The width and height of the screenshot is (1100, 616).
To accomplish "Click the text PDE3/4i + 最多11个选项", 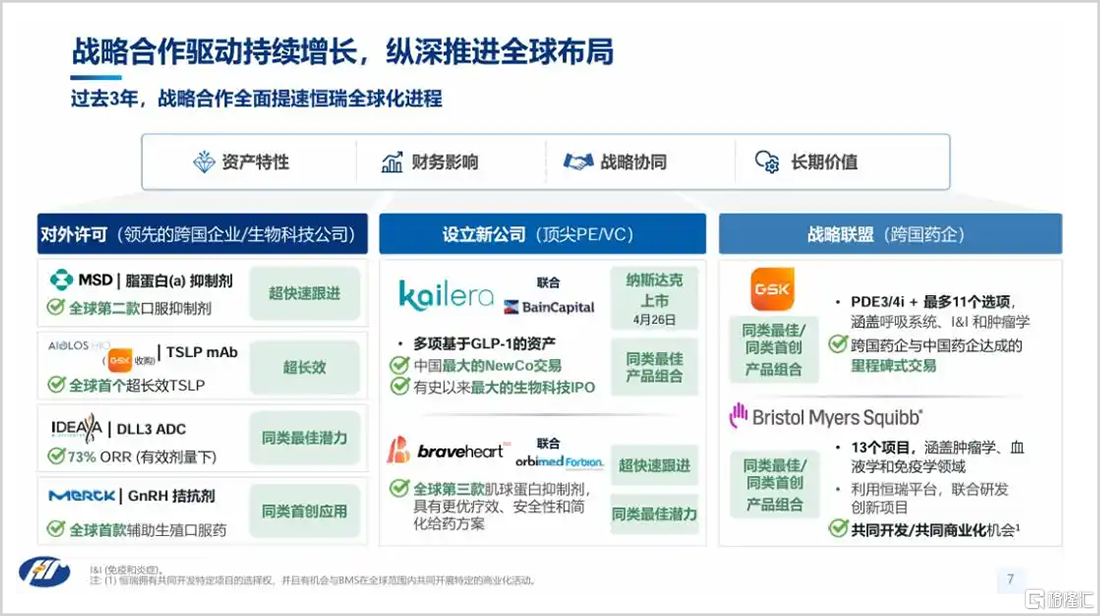I will tap(934, 302).
